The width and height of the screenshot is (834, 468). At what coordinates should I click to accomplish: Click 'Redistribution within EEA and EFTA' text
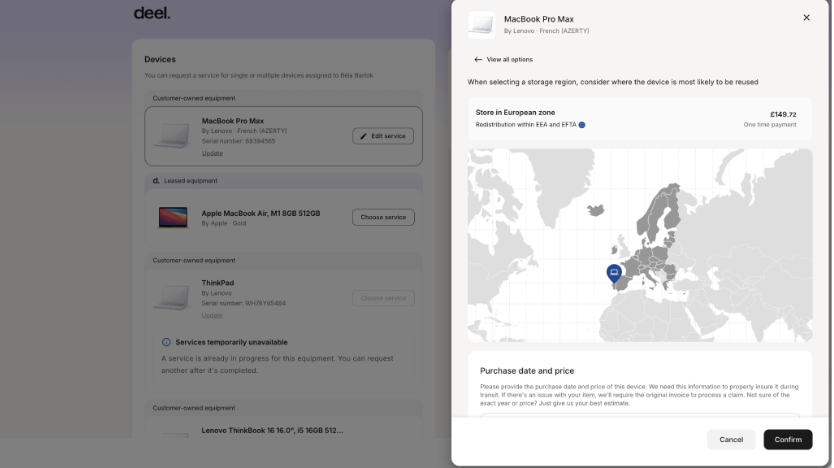pos(526,124)
